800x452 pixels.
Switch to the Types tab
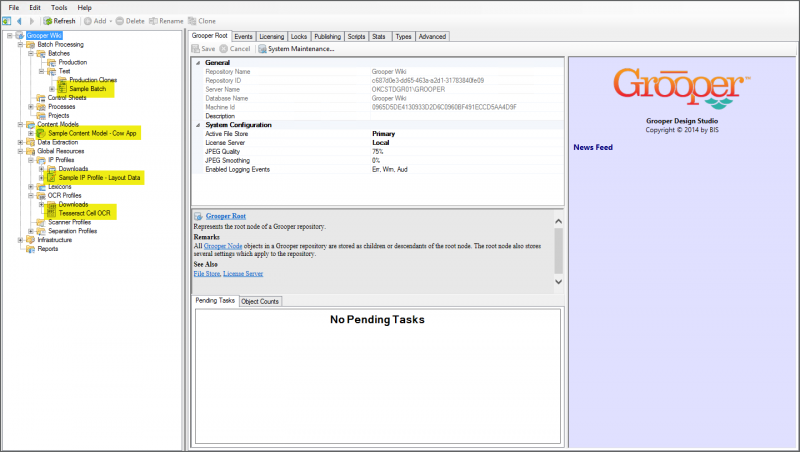click(x=403, y=37)
